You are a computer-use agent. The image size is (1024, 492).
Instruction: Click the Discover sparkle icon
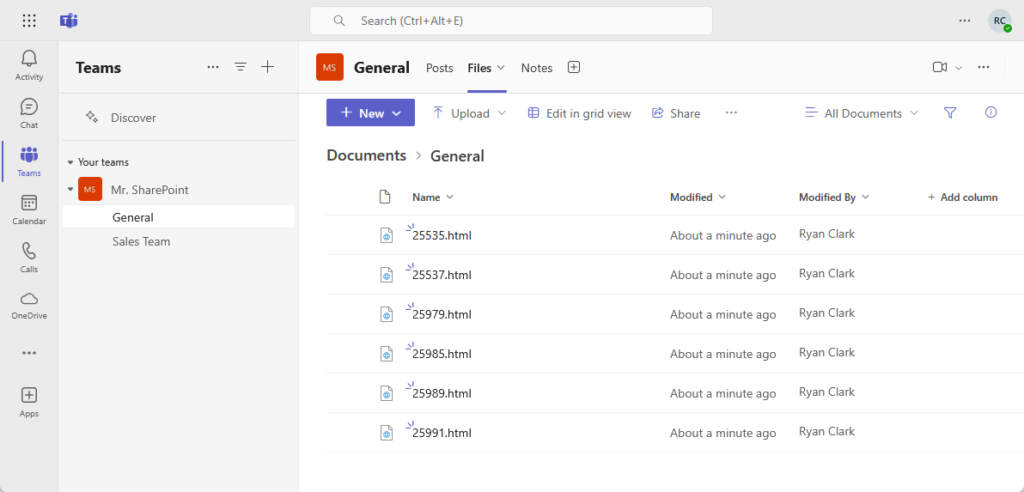[x=91, y=117]
